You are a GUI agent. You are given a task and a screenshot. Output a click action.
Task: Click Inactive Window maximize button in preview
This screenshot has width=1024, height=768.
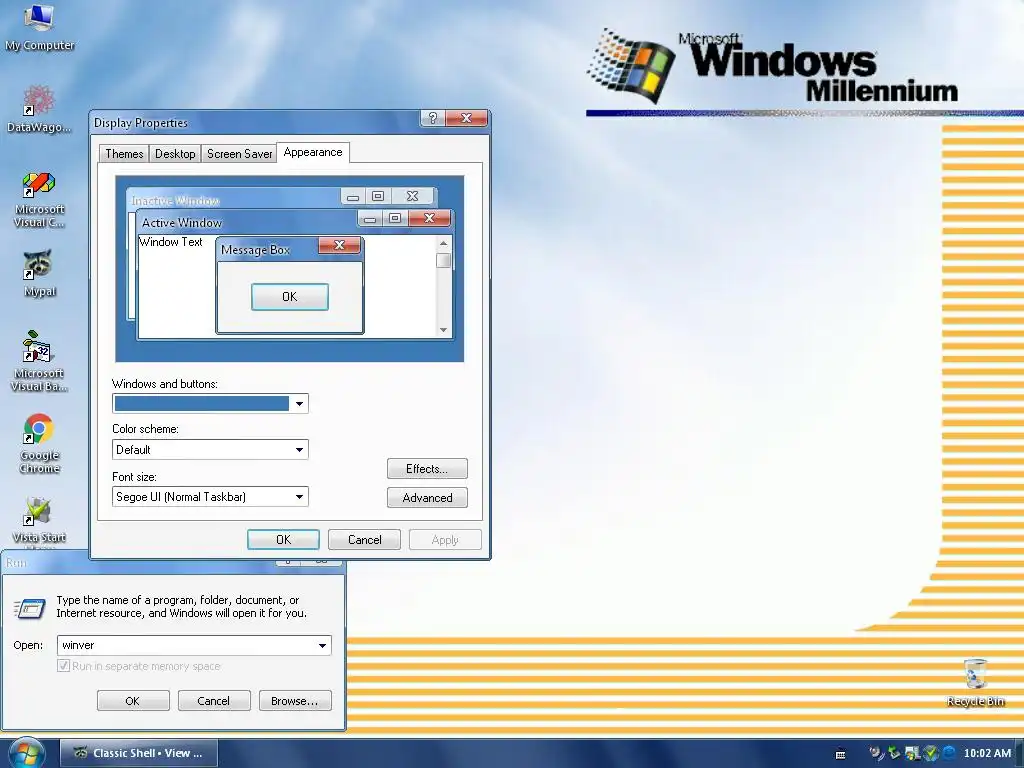377,196
